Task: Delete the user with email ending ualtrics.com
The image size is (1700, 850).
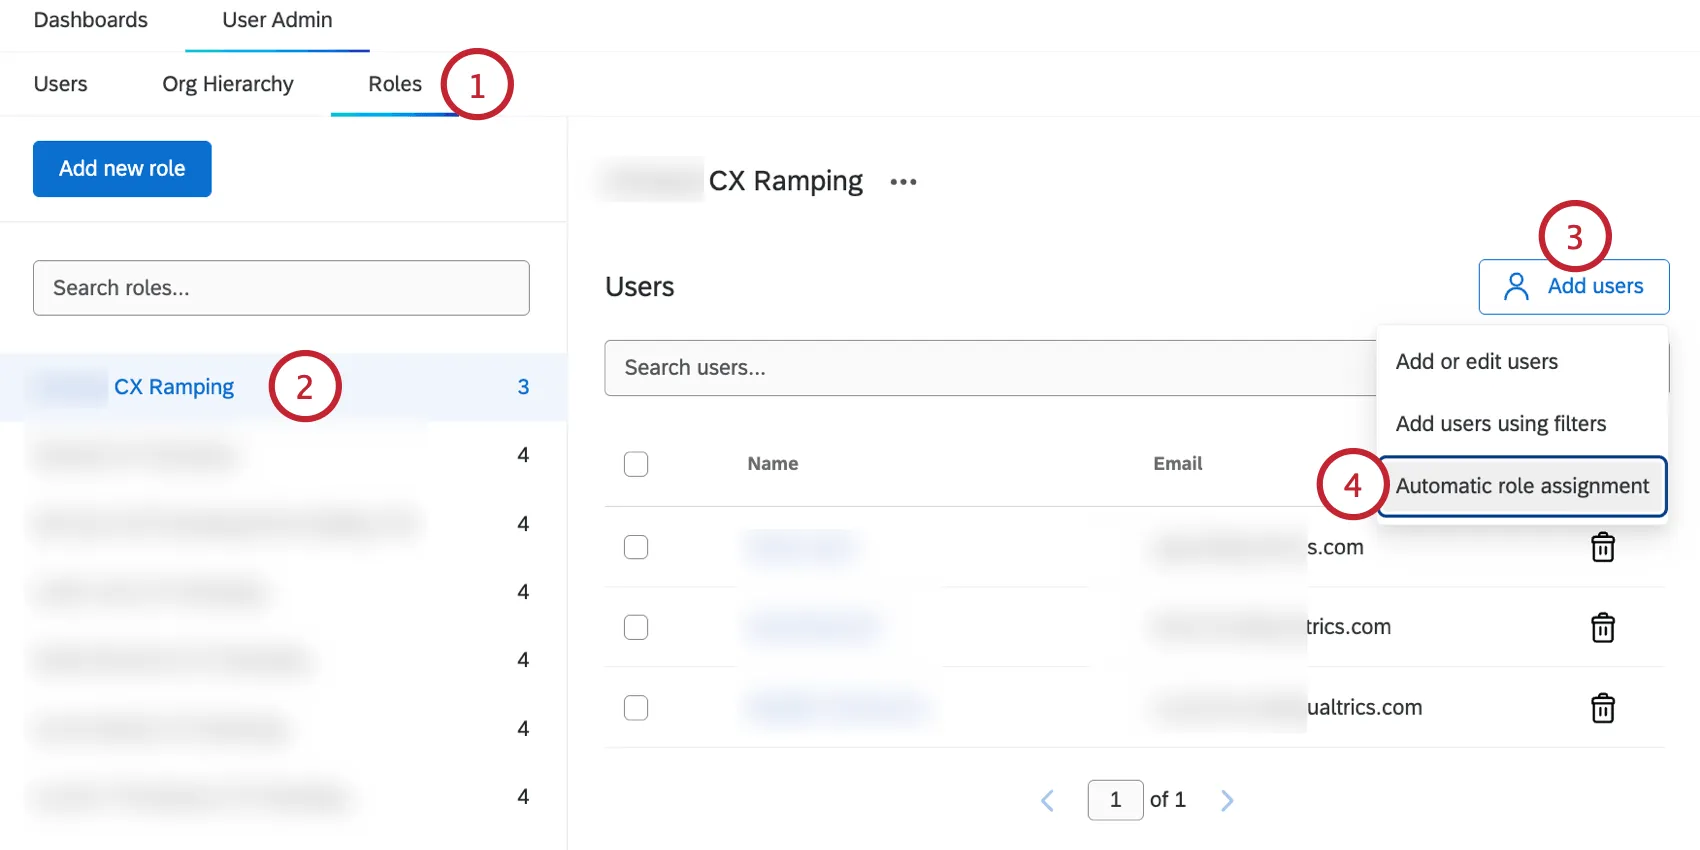Action: [1603, 708]
